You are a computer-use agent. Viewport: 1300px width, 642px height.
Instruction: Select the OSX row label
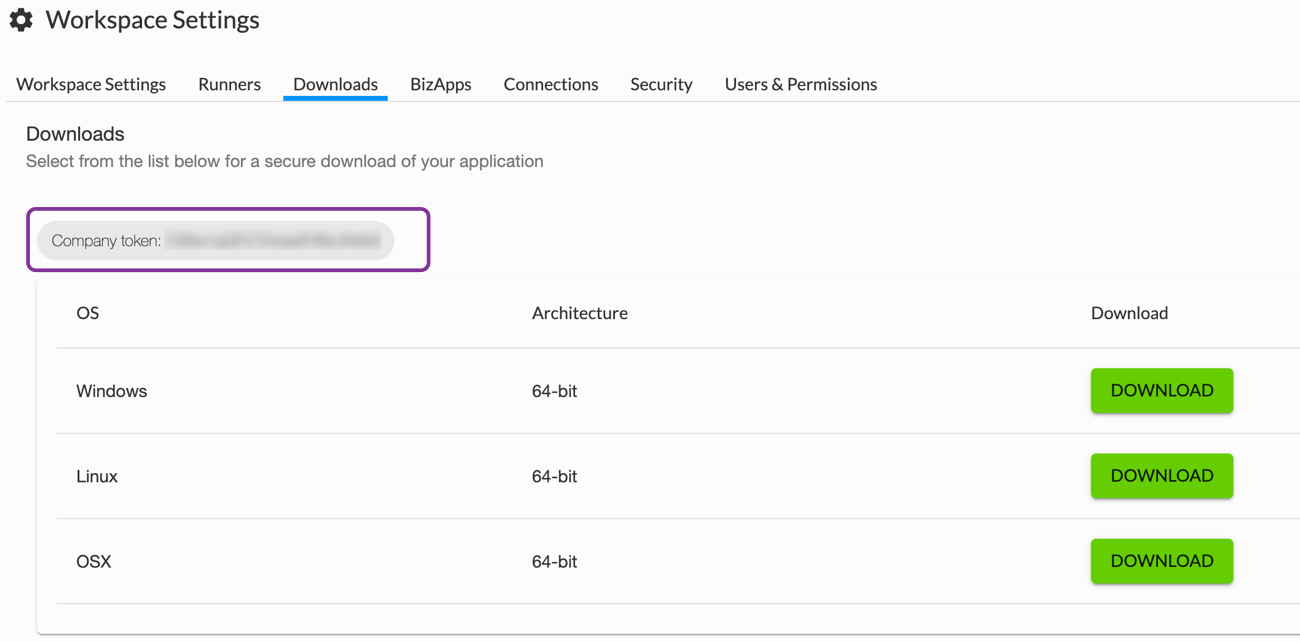click(x=94, y=561)
